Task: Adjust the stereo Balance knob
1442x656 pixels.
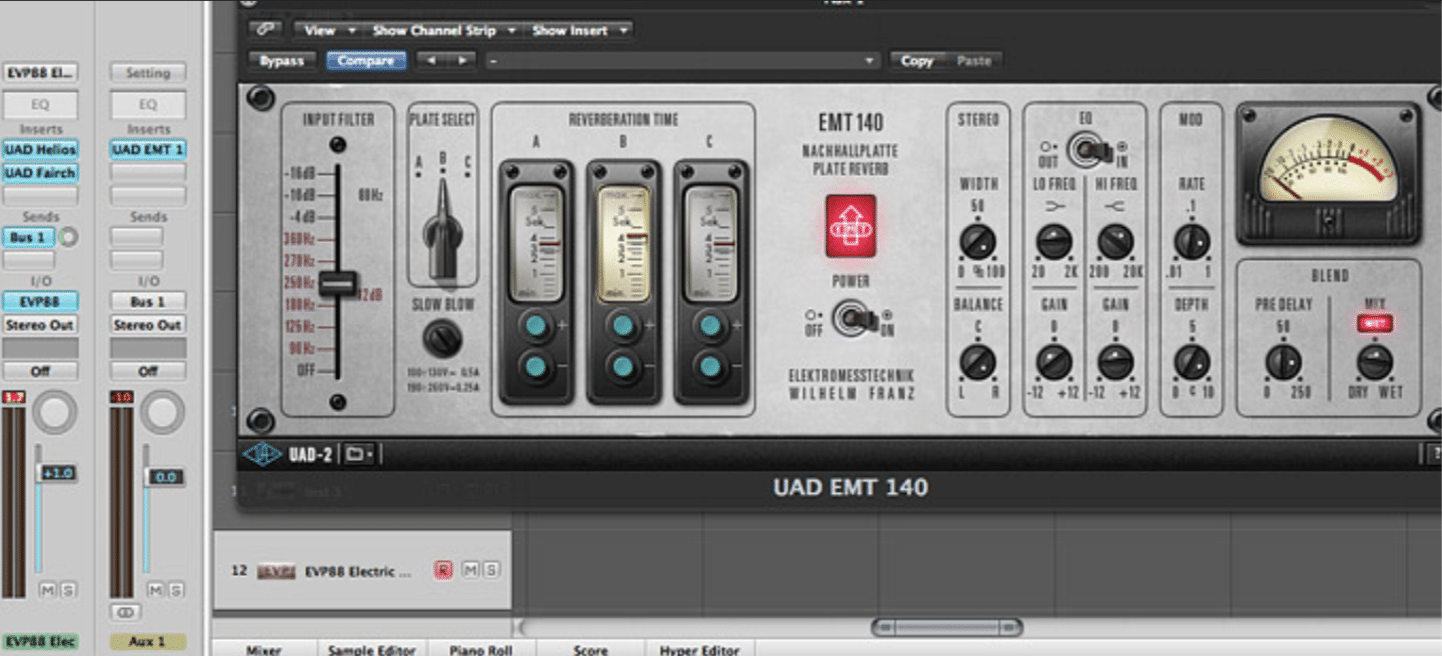Action: coord(977,362)
